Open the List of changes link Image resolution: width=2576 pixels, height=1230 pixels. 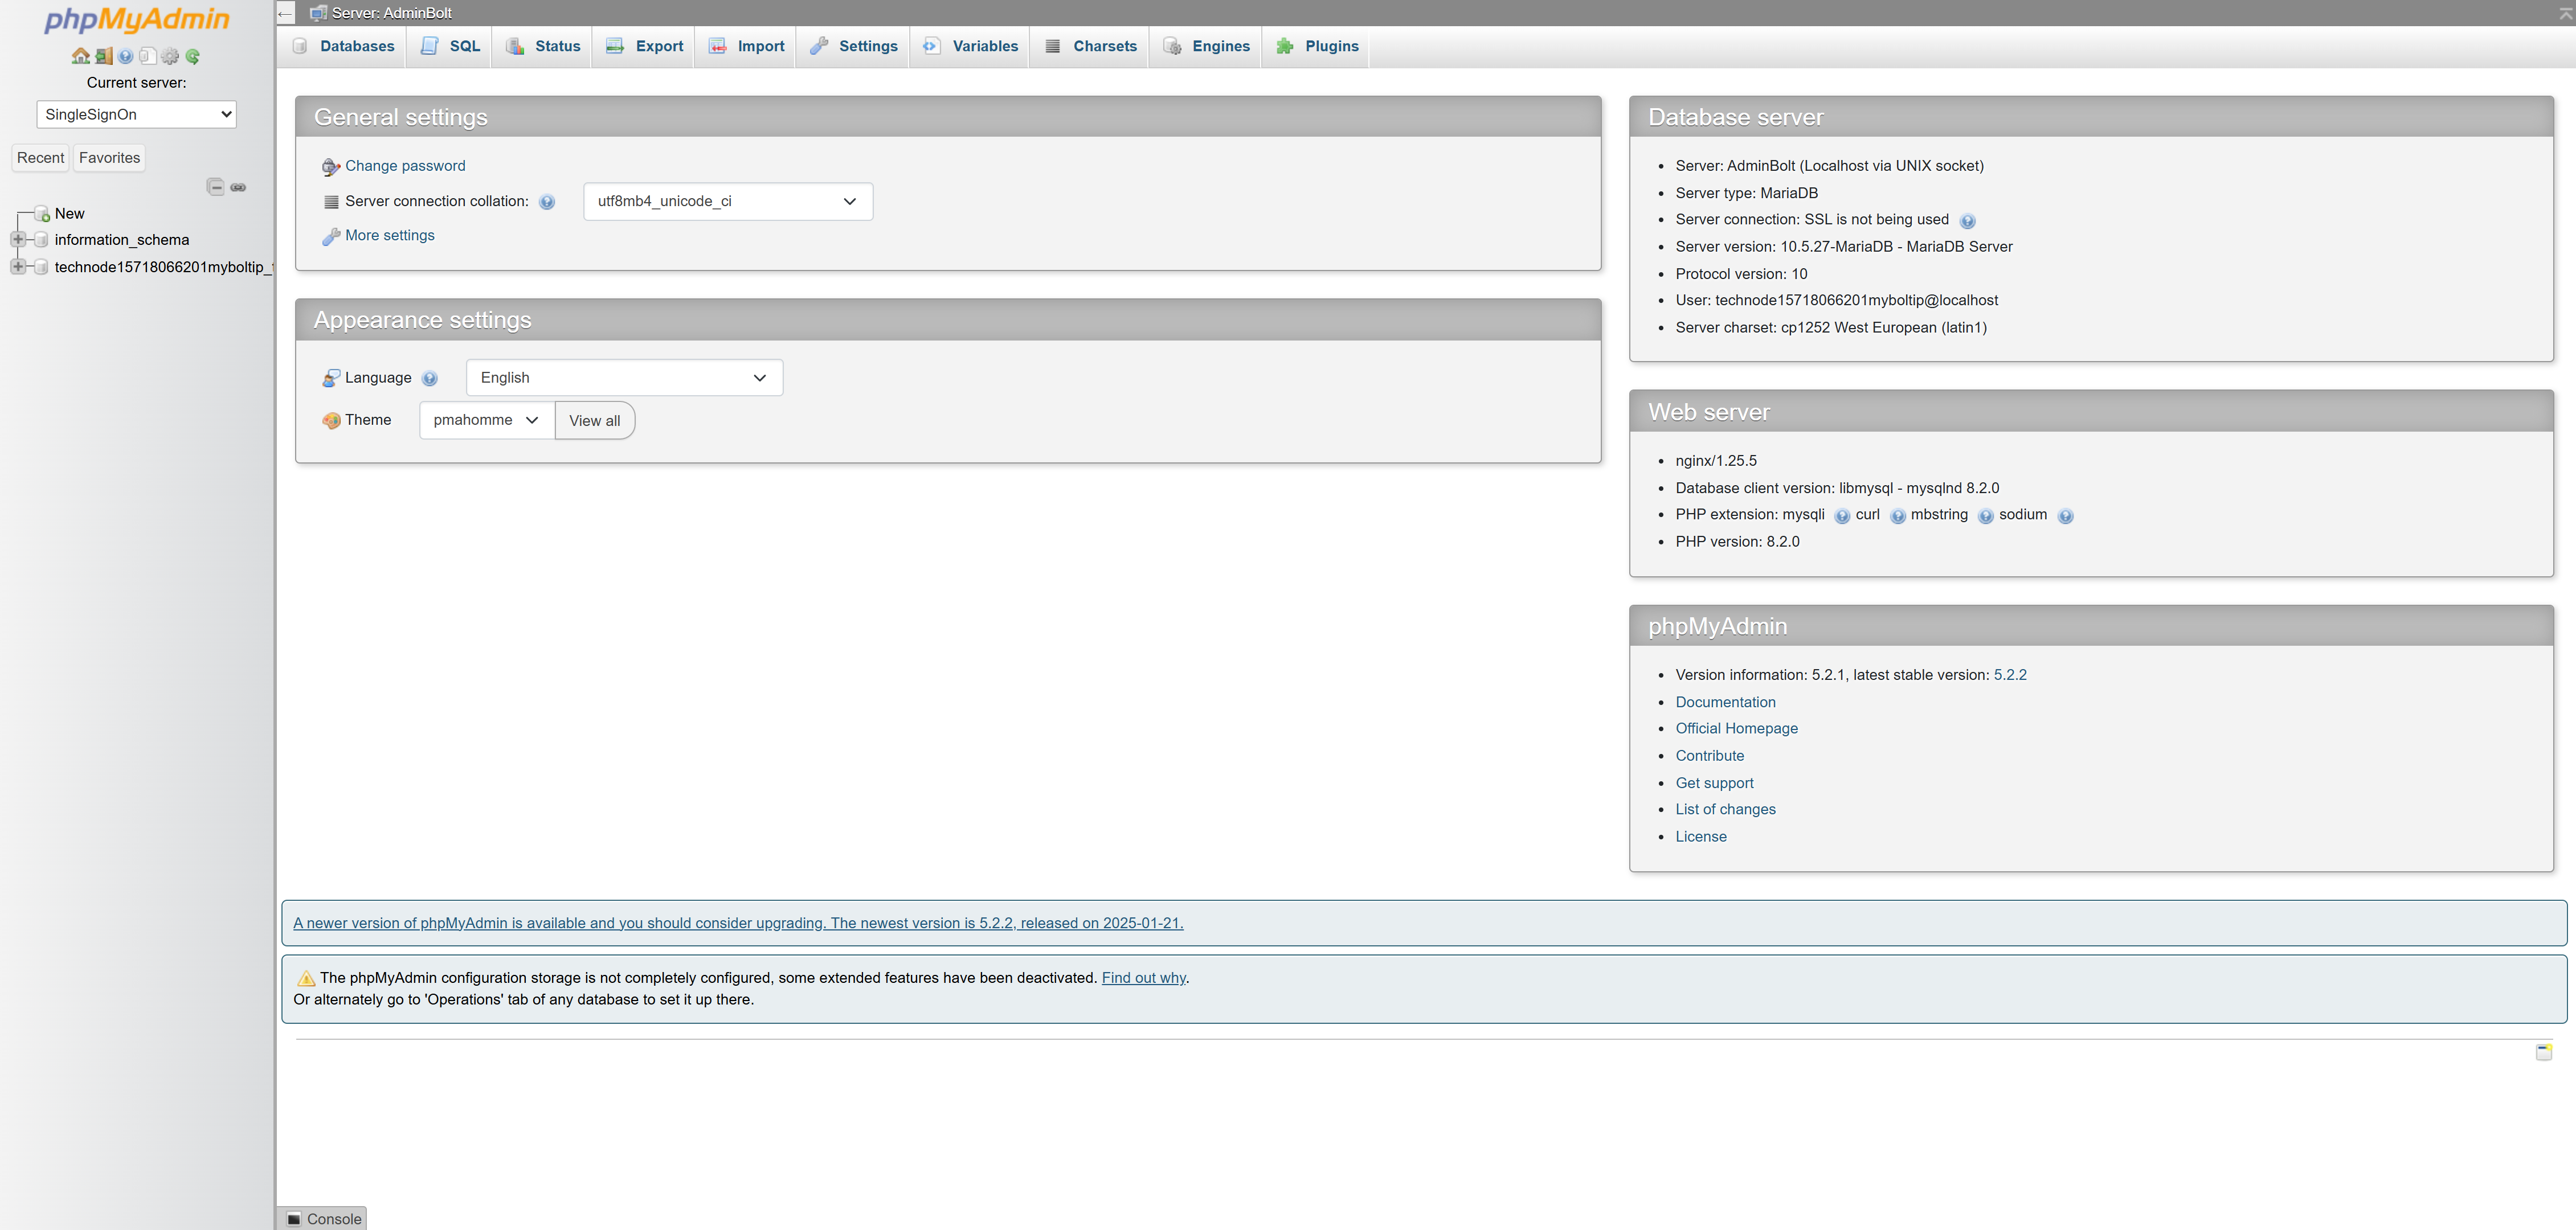1725,809
